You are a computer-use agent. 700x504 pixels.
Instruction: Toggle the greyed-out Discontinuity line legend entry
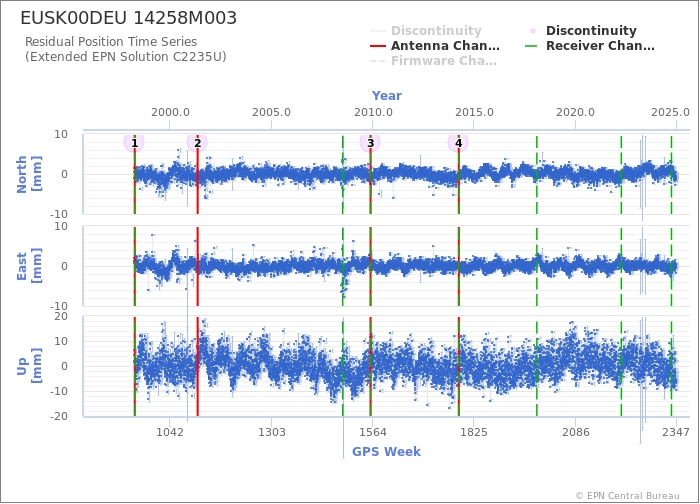click(x=426, y=31)
